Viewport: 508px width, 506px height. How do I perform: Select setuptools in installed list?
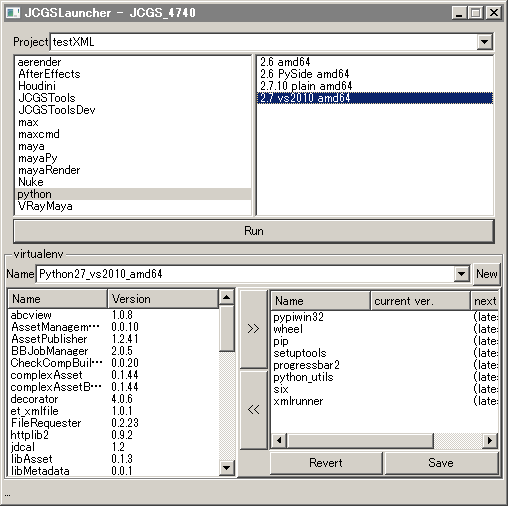pyautogui.click(x=385, y=353)
